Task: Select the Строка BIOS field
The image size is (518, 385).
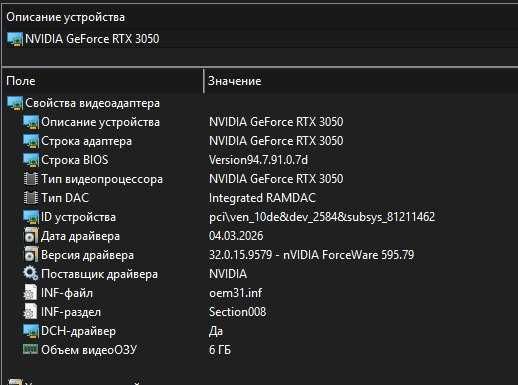Action: pos(75,160)
